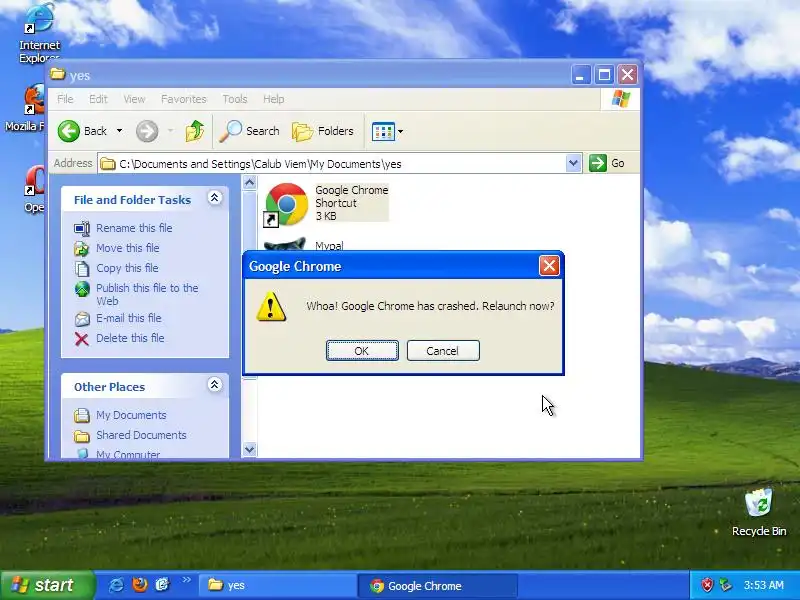Go Up one folder level
Viewport: 800px width, 600px height.
(194, 131)
